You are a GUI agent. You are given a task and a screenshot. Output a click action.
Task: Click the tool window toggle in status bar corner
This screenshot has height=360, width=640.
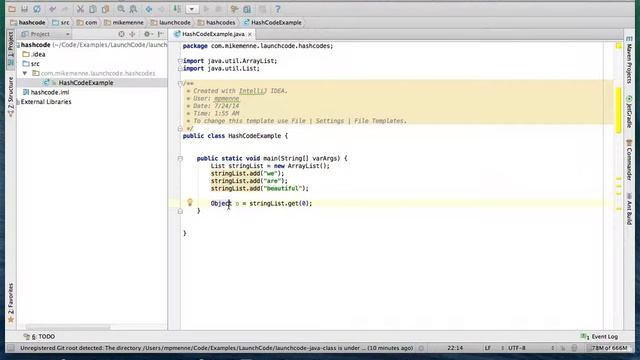(x=11, y=348)
